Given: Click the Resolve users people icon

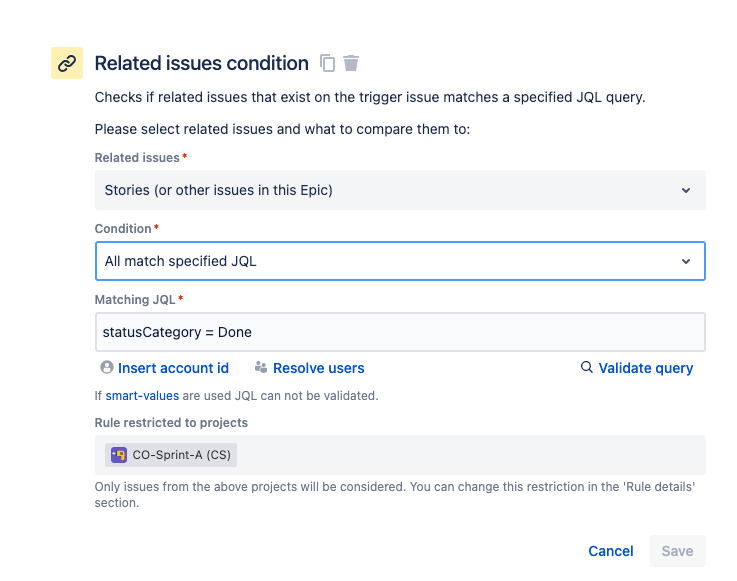Looking at the screenshot, I should coord(261,367).
